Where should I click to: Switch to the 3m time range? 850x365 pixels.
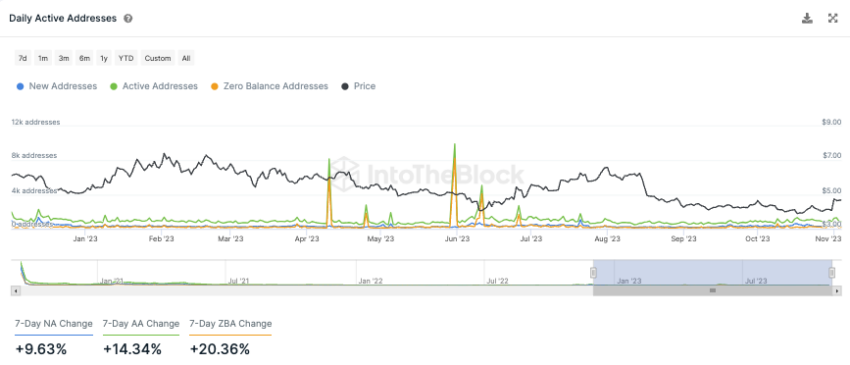tap(64, 58)
